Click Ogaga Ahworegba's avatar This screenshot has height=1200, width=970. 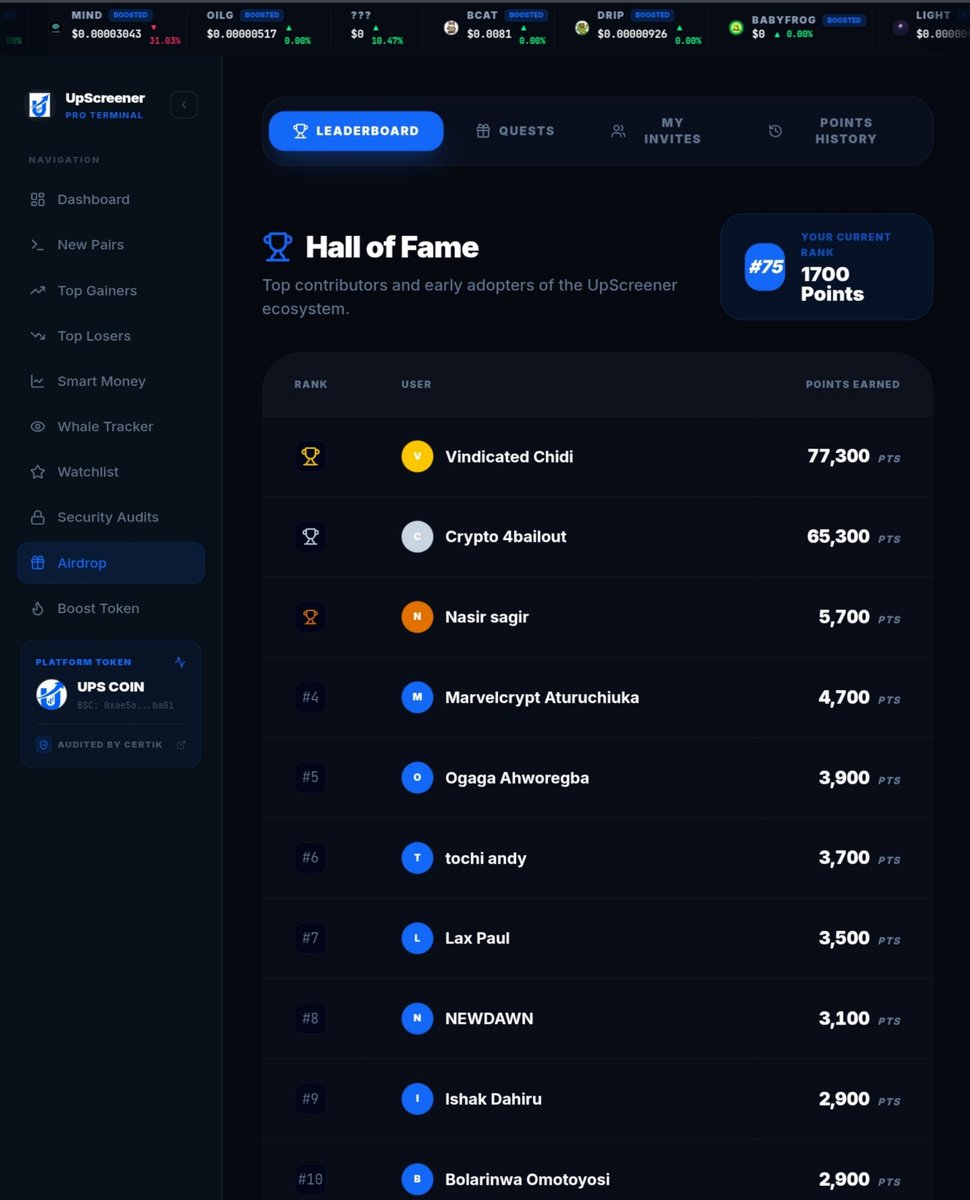(417, 778)
